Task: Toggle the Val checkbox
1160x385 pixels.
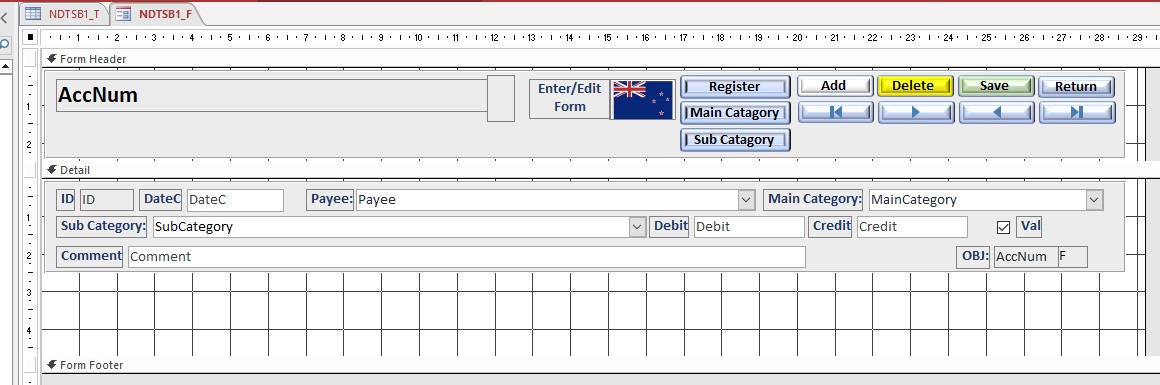Action: (1003, 227)
